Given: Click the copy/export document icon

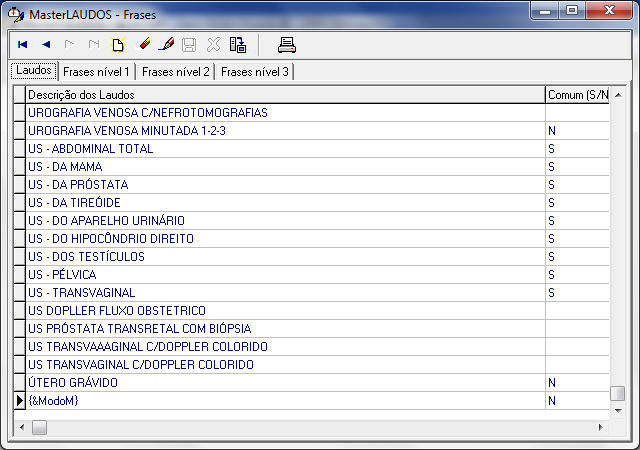Looking at the screenshot, I should click(x=238, y=45).
